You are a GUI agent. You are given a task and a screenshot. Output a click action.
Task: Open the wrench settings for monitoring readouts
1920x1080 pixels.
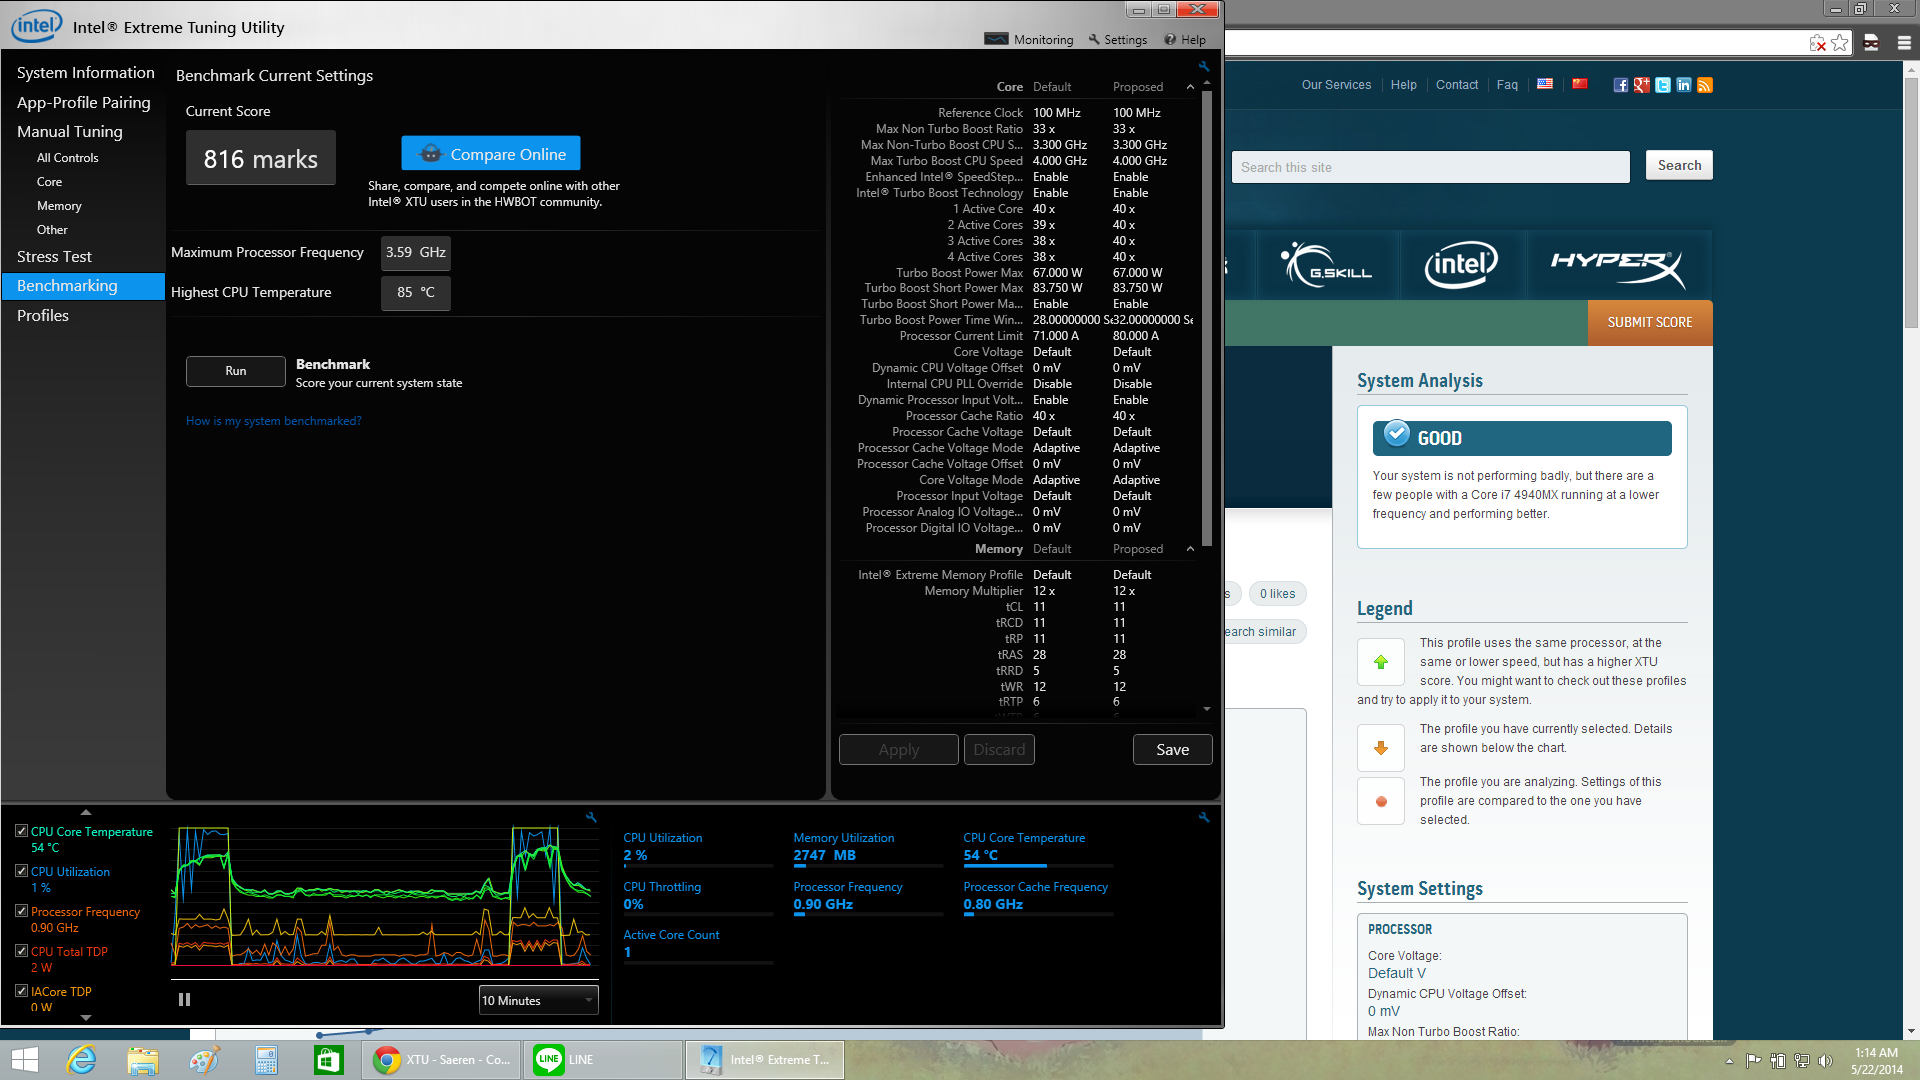click(x=1204, y=817)
